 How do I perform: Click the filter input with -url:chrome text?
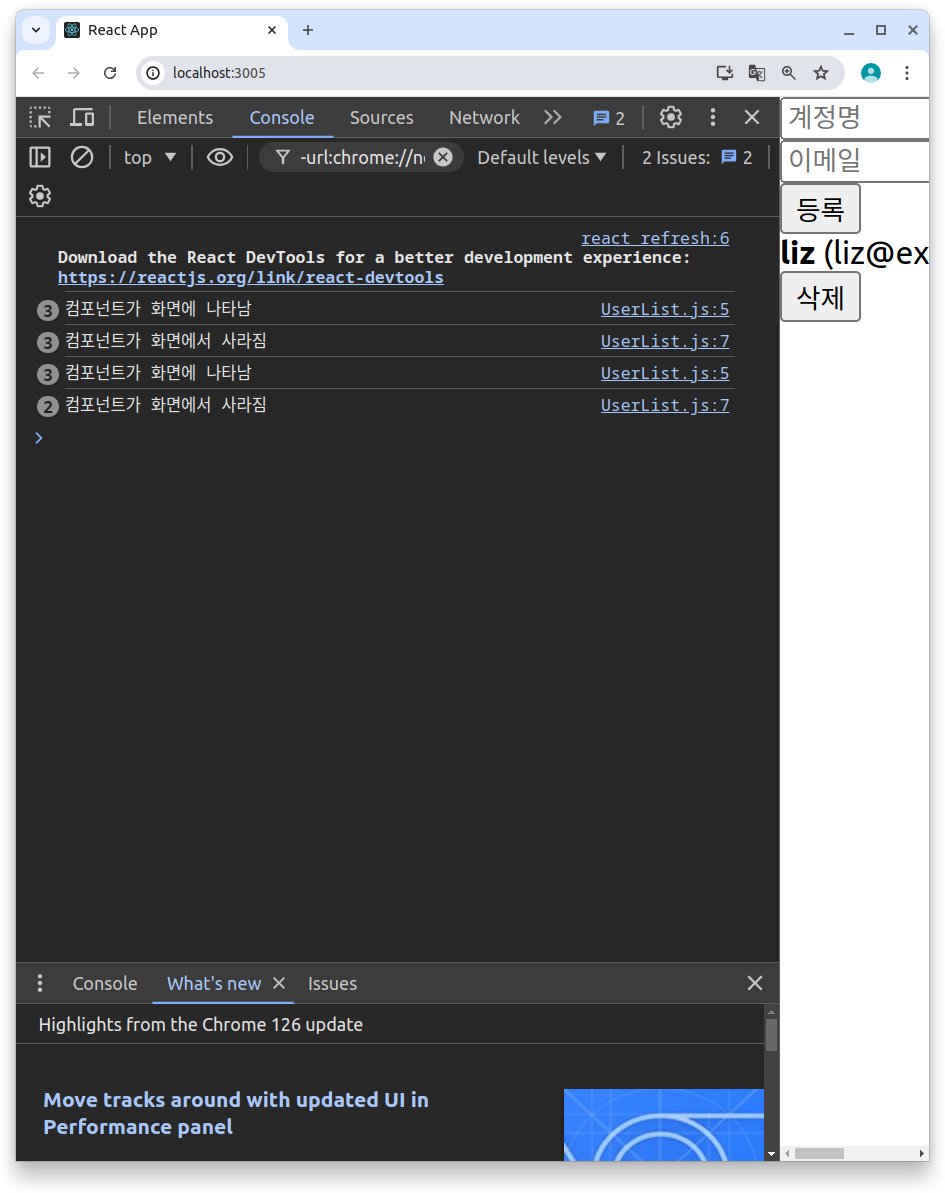click(362, 157)
